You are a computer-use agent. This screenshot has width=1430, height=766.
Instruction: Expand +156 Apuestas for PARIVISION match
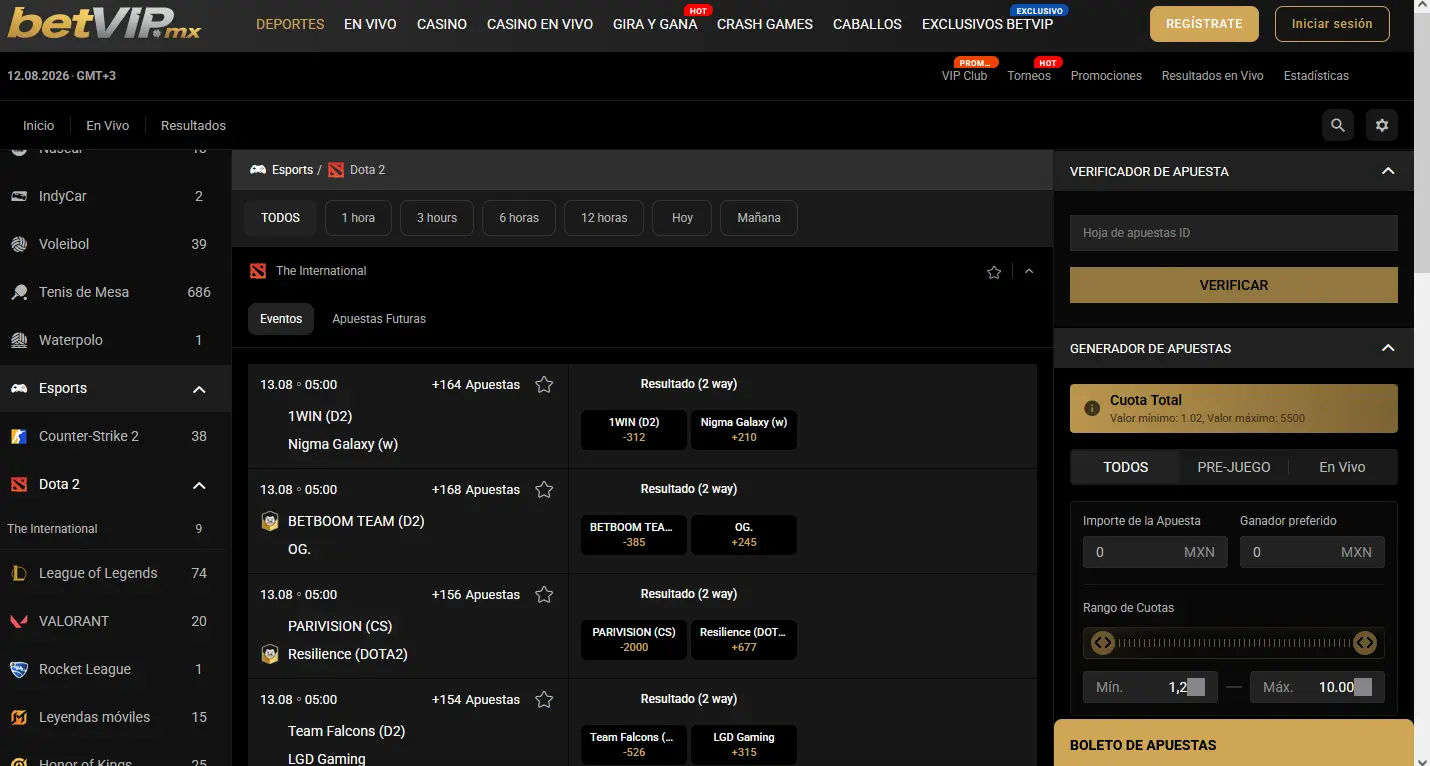[476, 594]
